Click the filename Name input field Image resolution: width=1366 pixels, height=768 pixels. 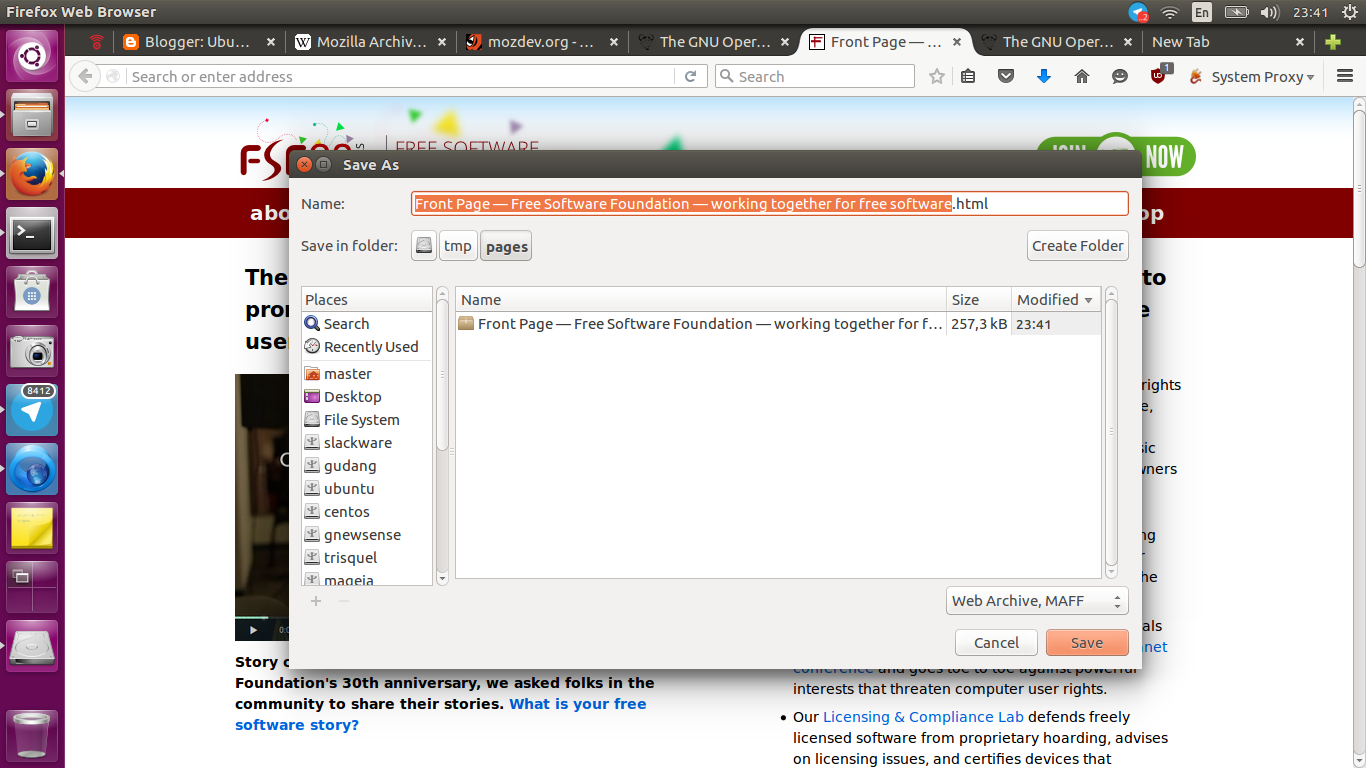click(x=770, y=203)
